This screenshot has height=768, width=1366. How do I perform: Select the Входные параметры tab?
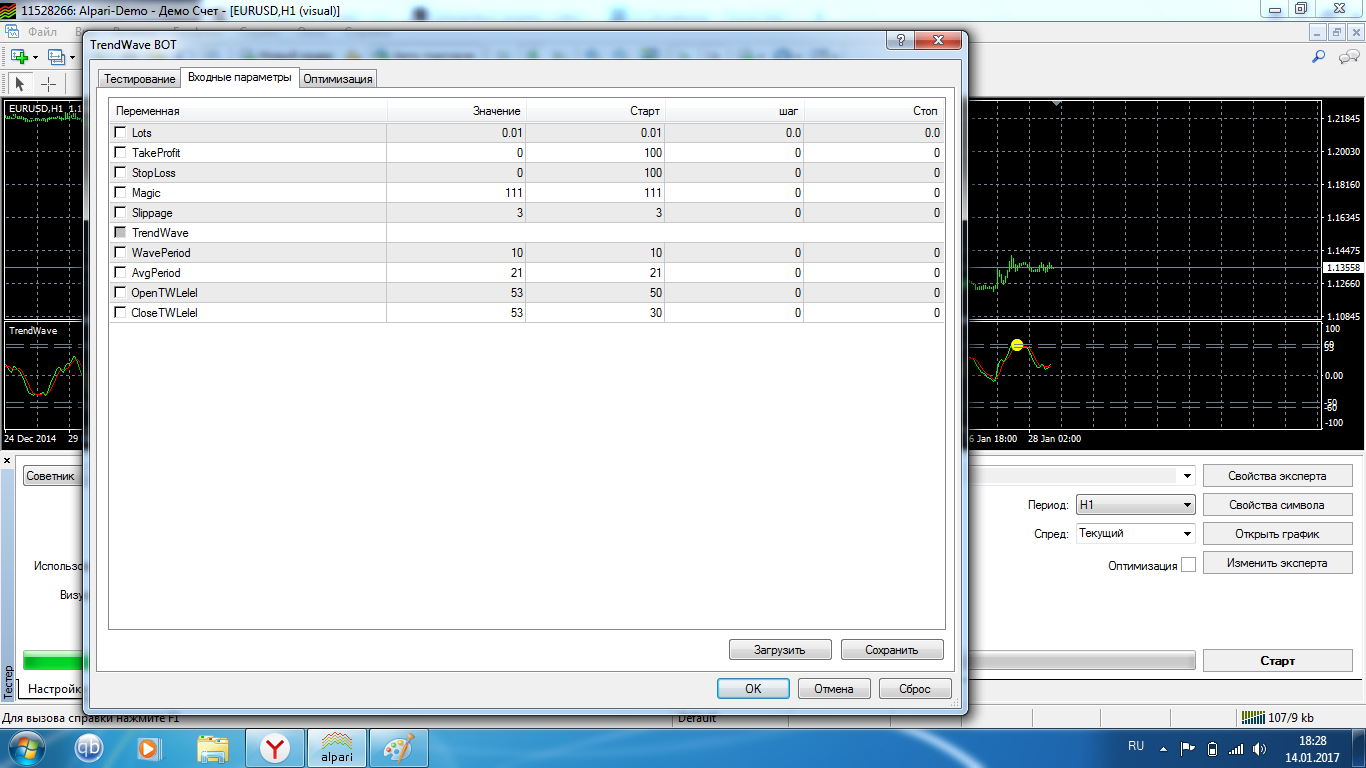[240, 78]
